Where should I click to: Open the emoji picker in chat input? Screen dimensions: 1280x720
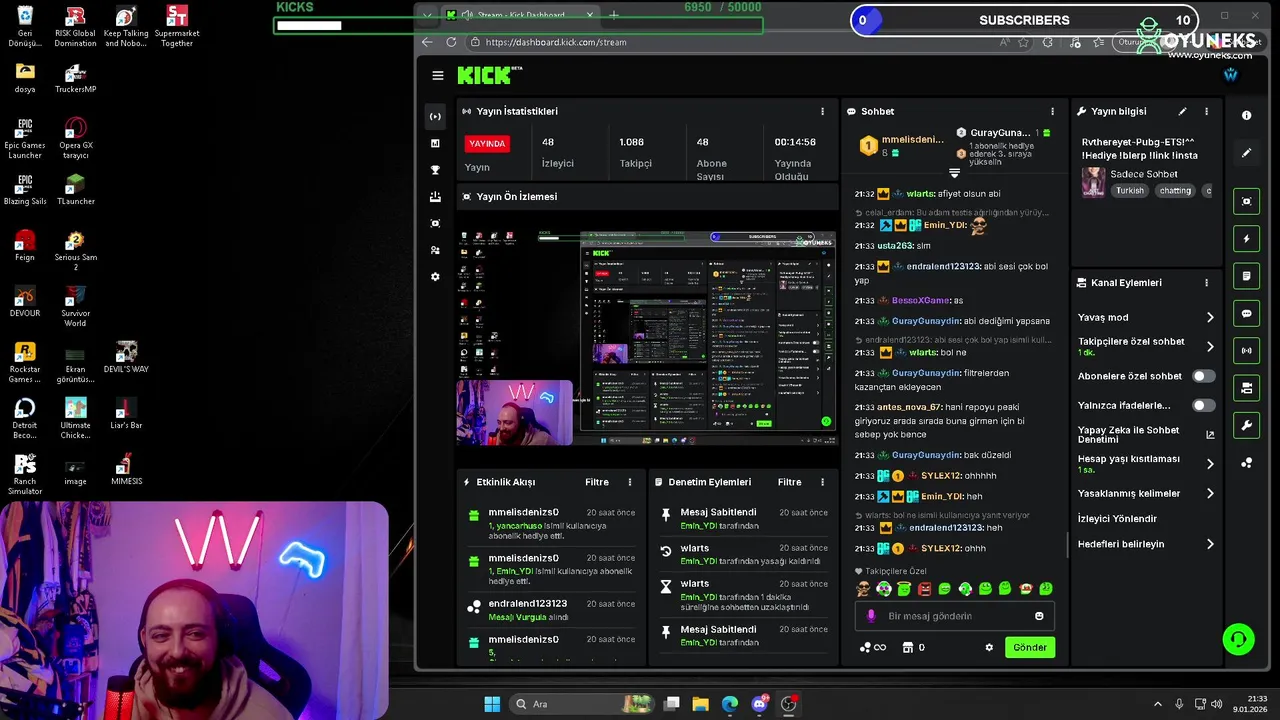tap(1039, 616)
